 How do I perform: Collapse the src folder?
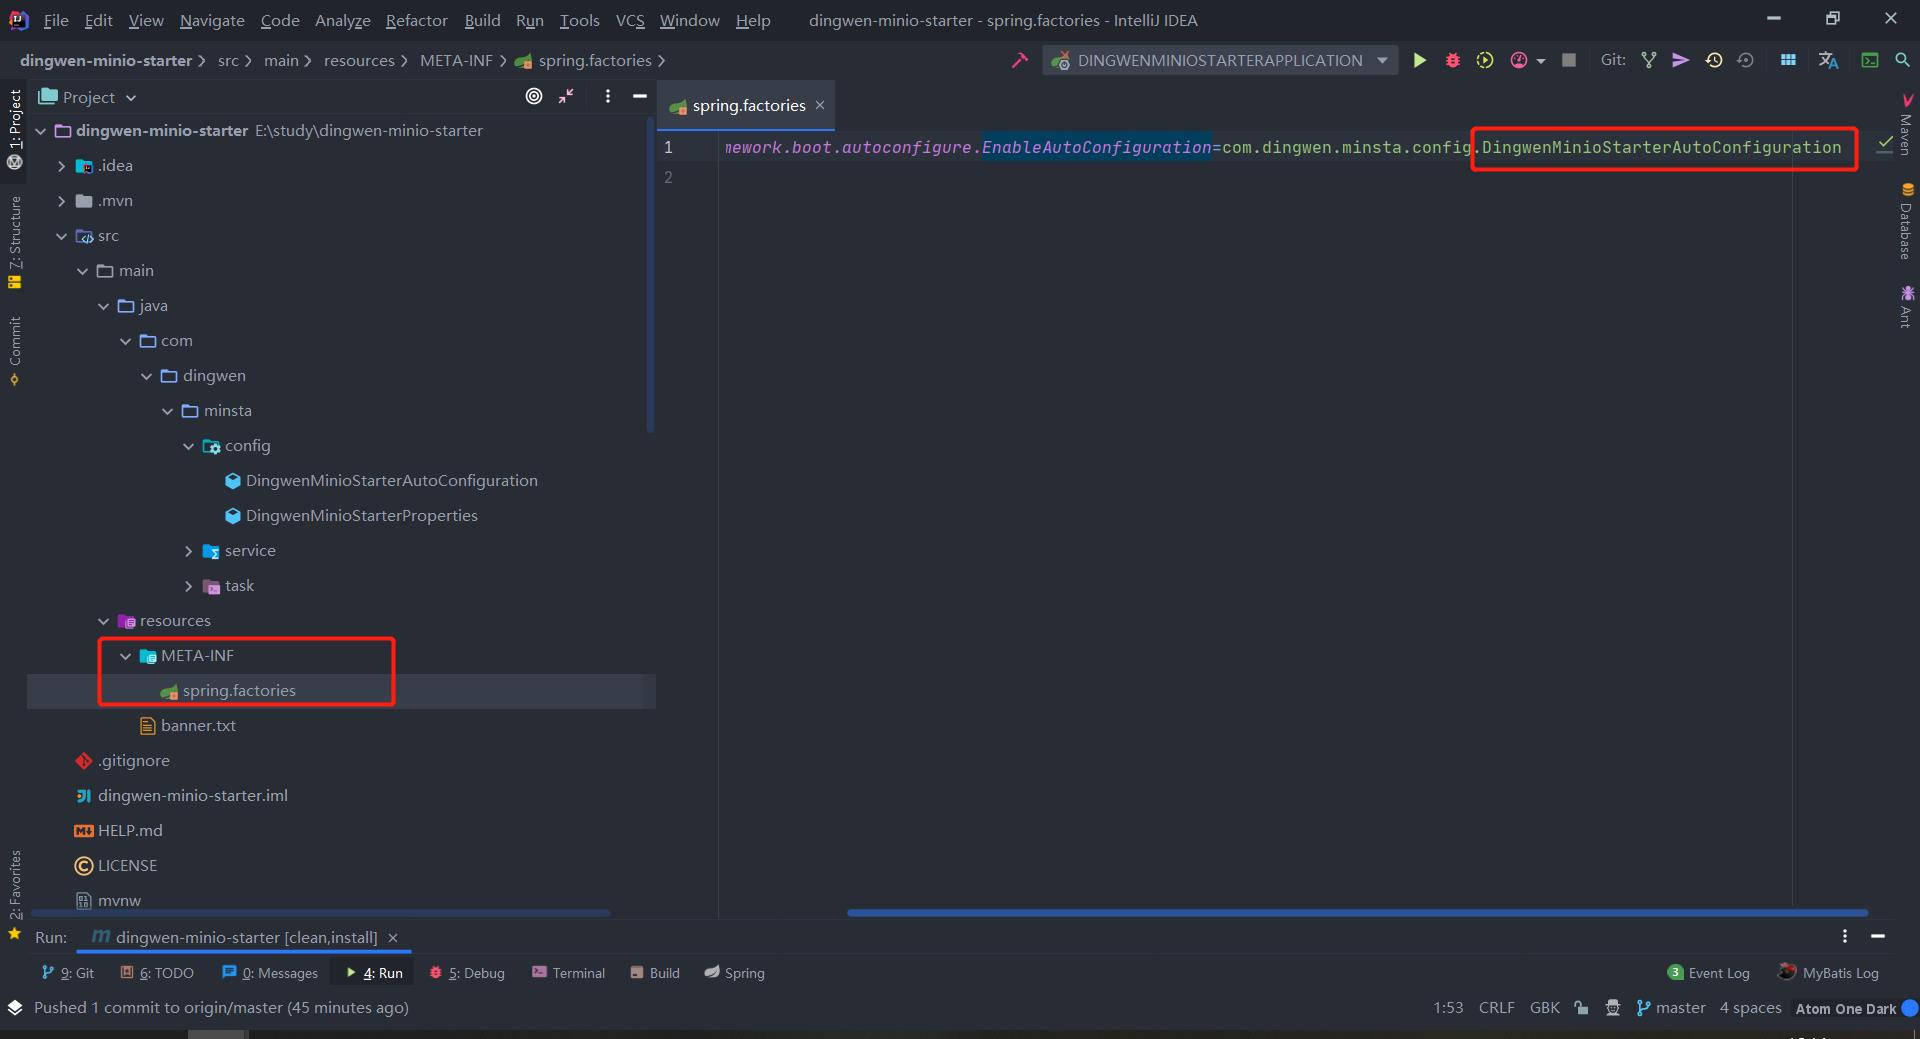[61, 236]
